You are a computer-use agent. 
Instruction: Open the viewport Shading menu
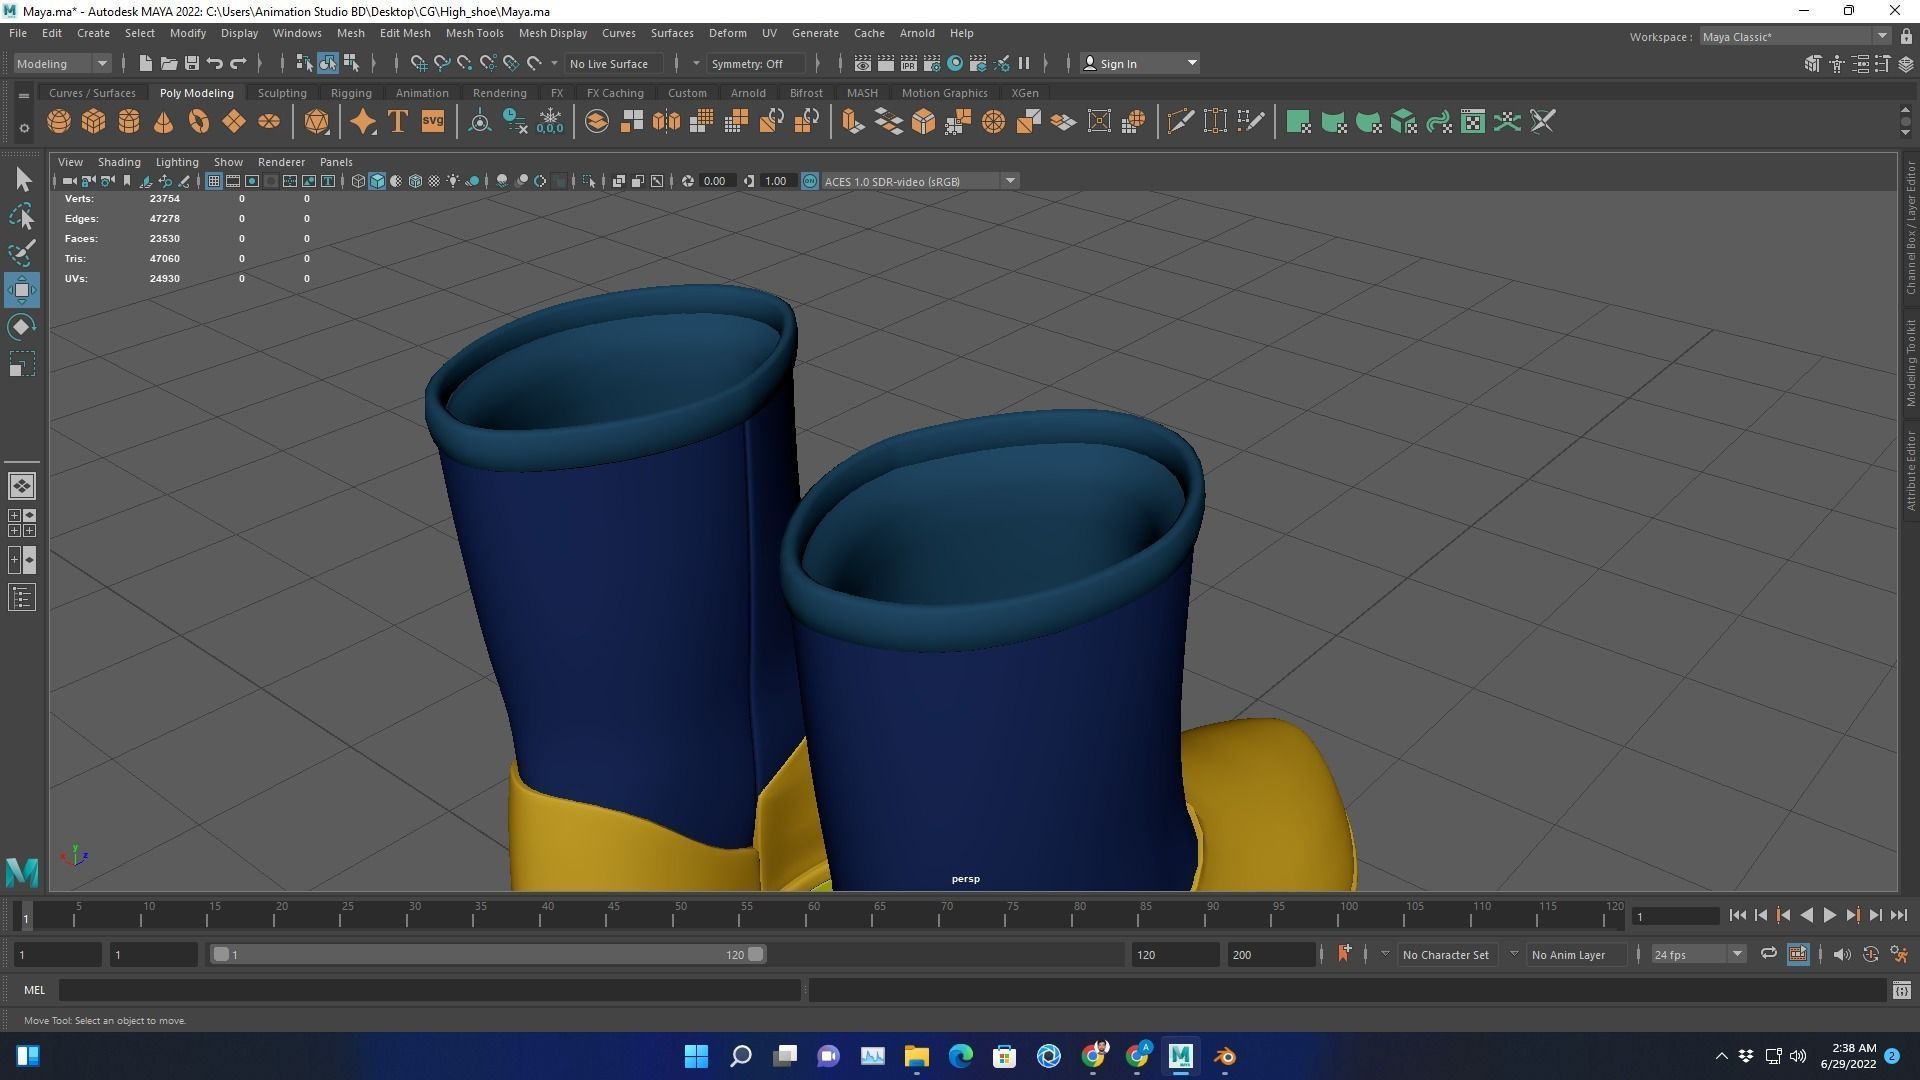(119, 162)
